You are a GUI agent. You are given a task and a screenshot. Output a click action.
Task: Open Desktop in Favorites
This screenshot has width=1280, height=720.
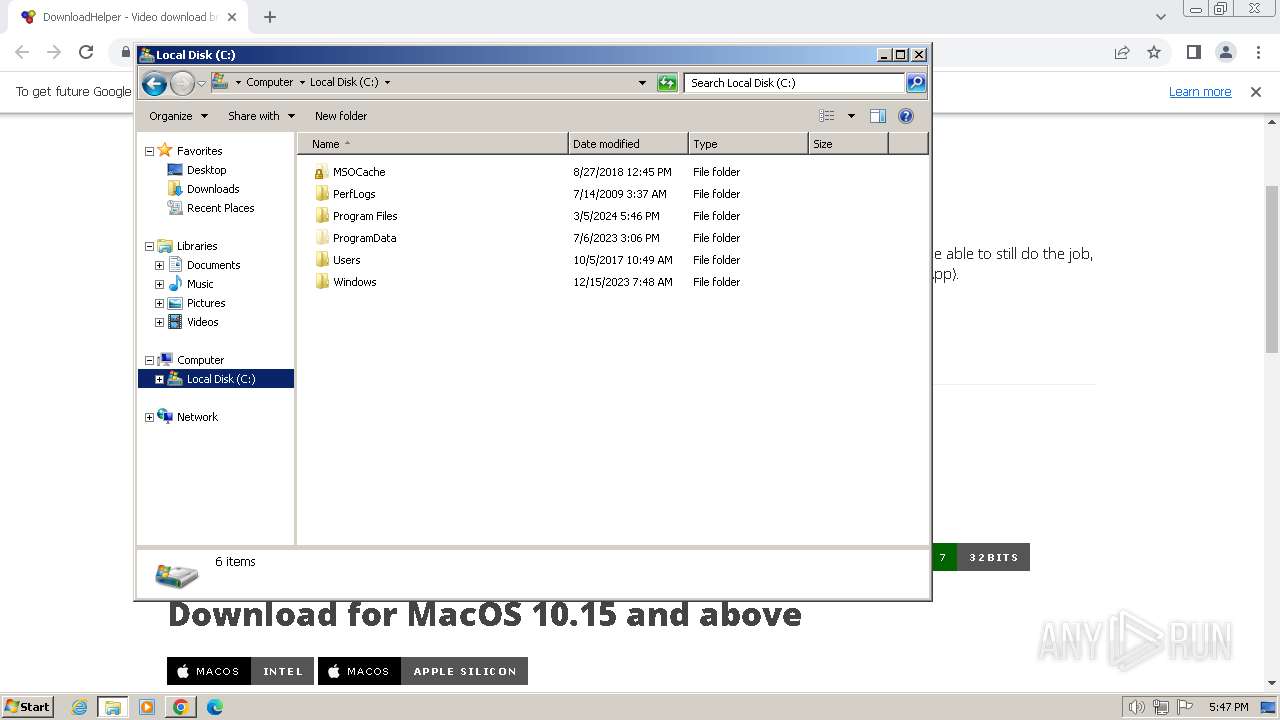tap(207, 170)
